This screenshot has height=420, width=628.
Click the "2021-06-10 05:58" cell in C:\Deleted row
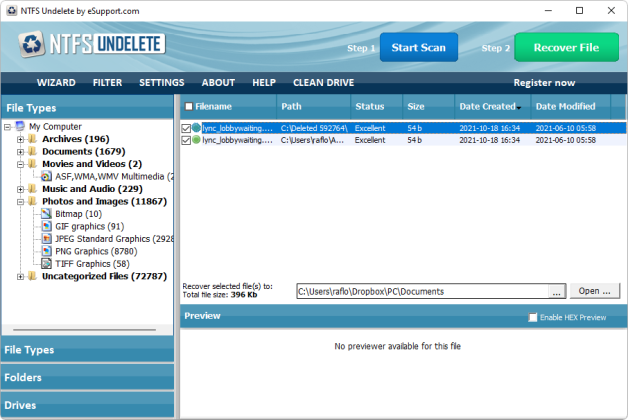click(566, 128)
